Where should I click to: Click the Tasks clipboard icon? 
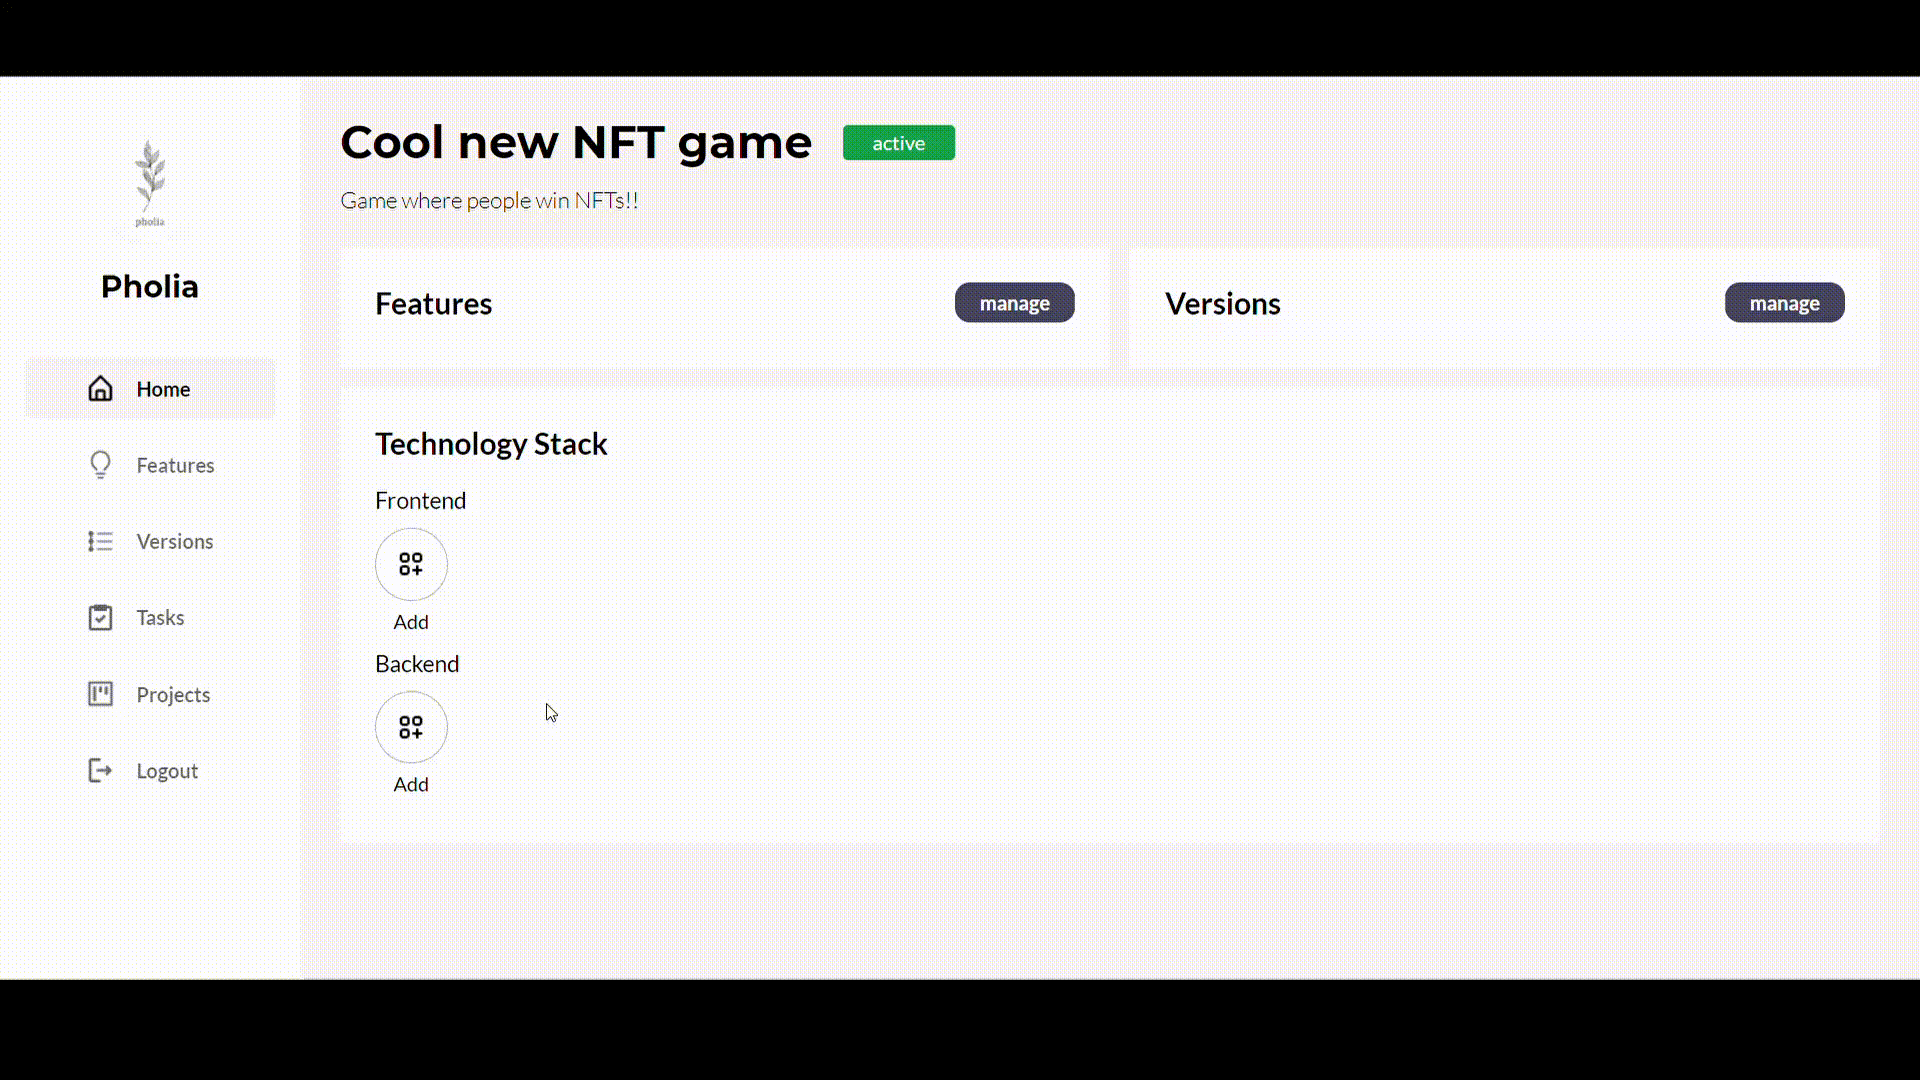click(100, 617)
